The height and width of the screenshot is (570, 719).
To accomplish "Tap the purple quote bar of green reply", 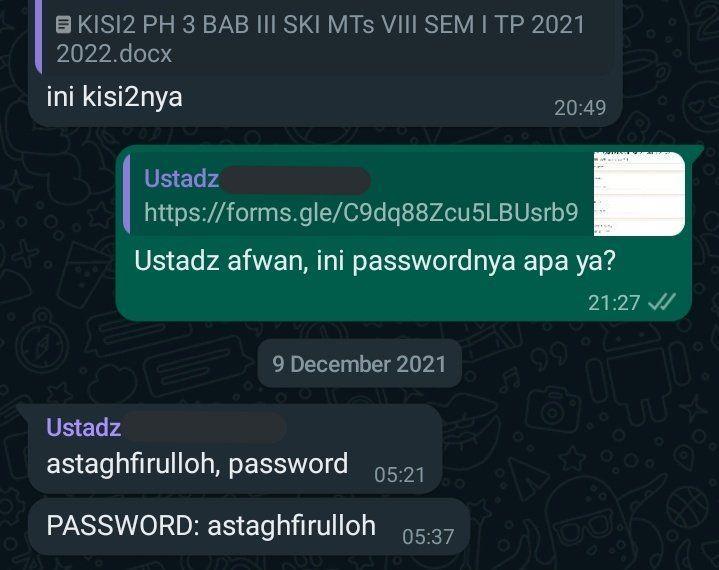I will 127,194.
